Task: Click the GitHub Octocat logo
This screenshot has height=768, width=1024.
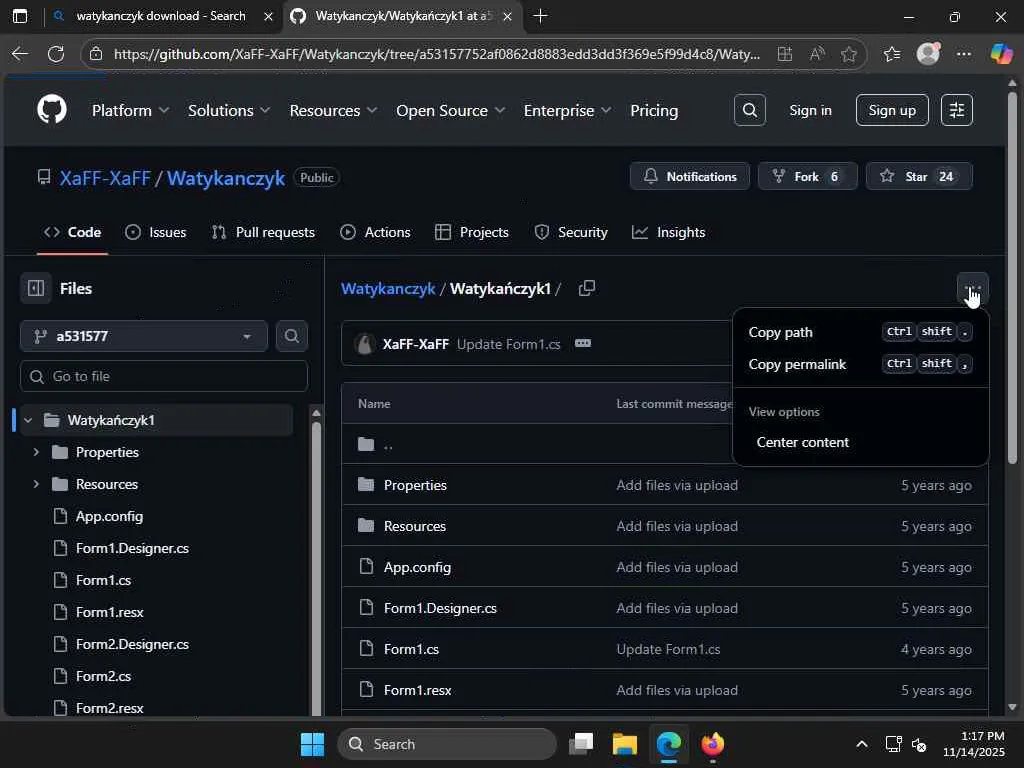Action: click(52, 109)
